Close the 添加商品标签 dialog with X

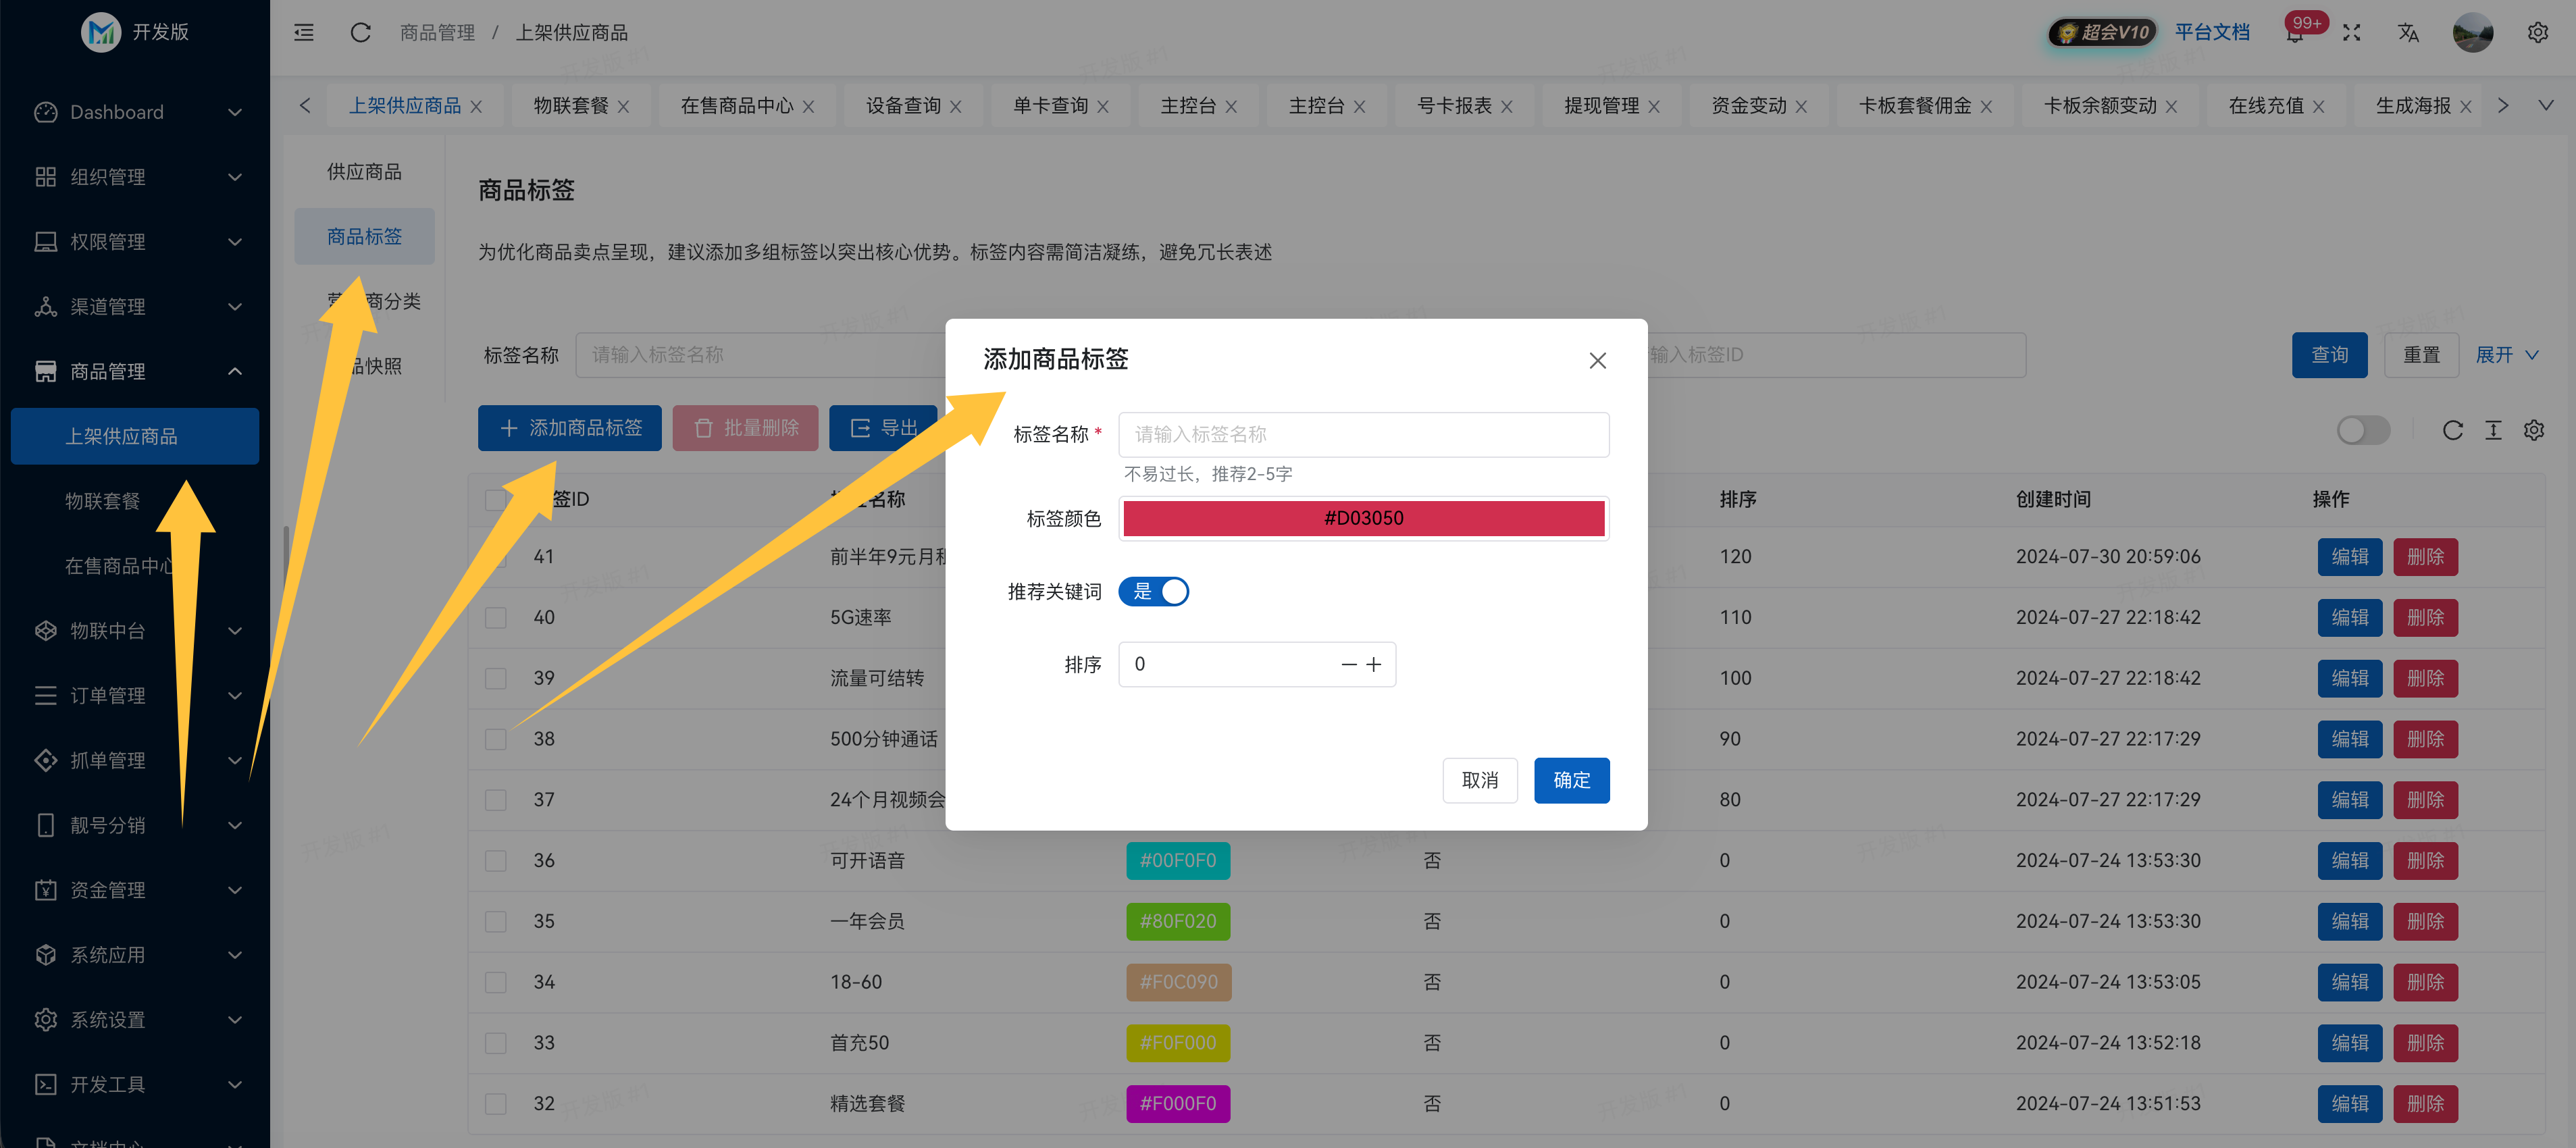(x=1597, y=360)
